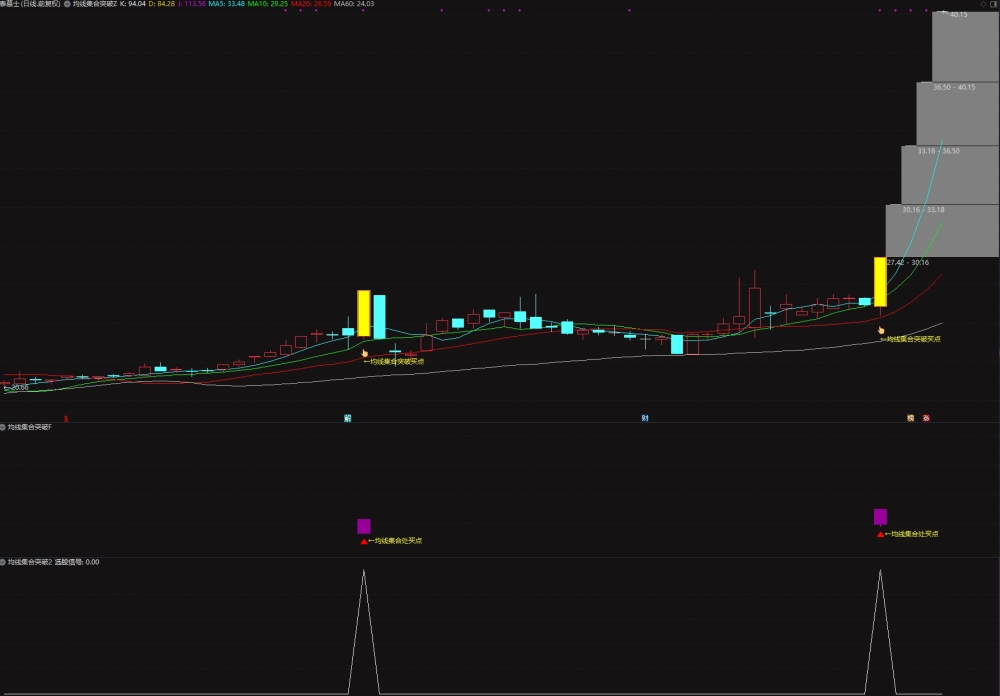Open the 均线集合突破F indicator label
Image resolution: width=1000 pixels, height=696 pixels.
[x=29, y=427]
